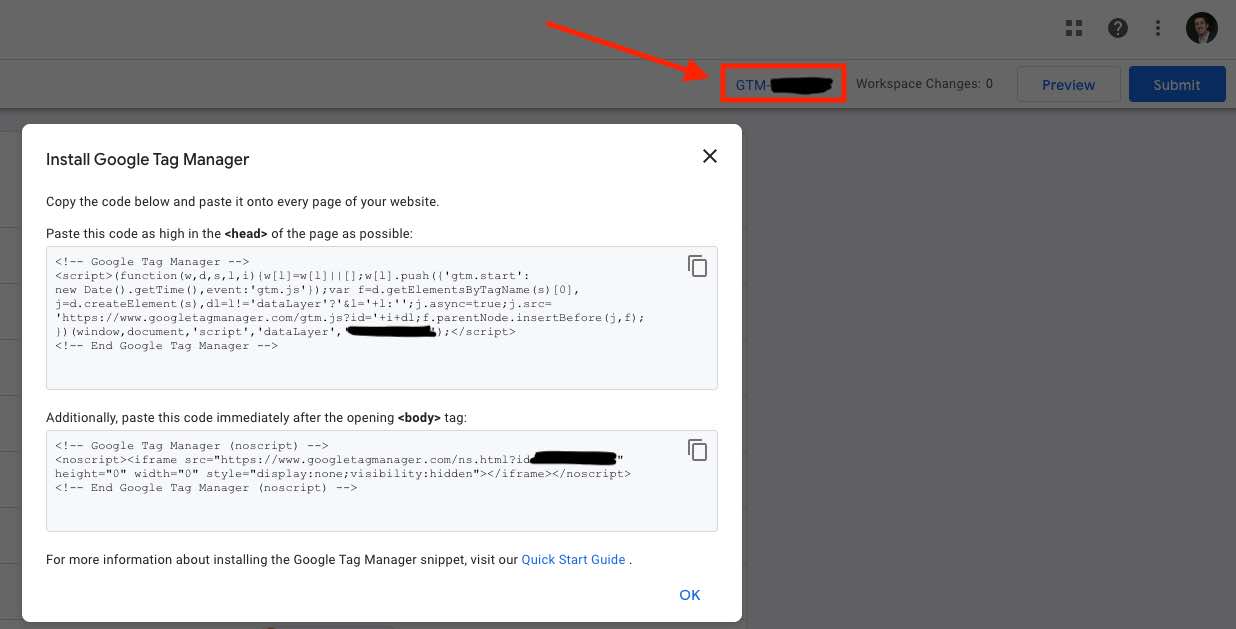
Task: Click the user account avatar
Action: point(1201,28)
